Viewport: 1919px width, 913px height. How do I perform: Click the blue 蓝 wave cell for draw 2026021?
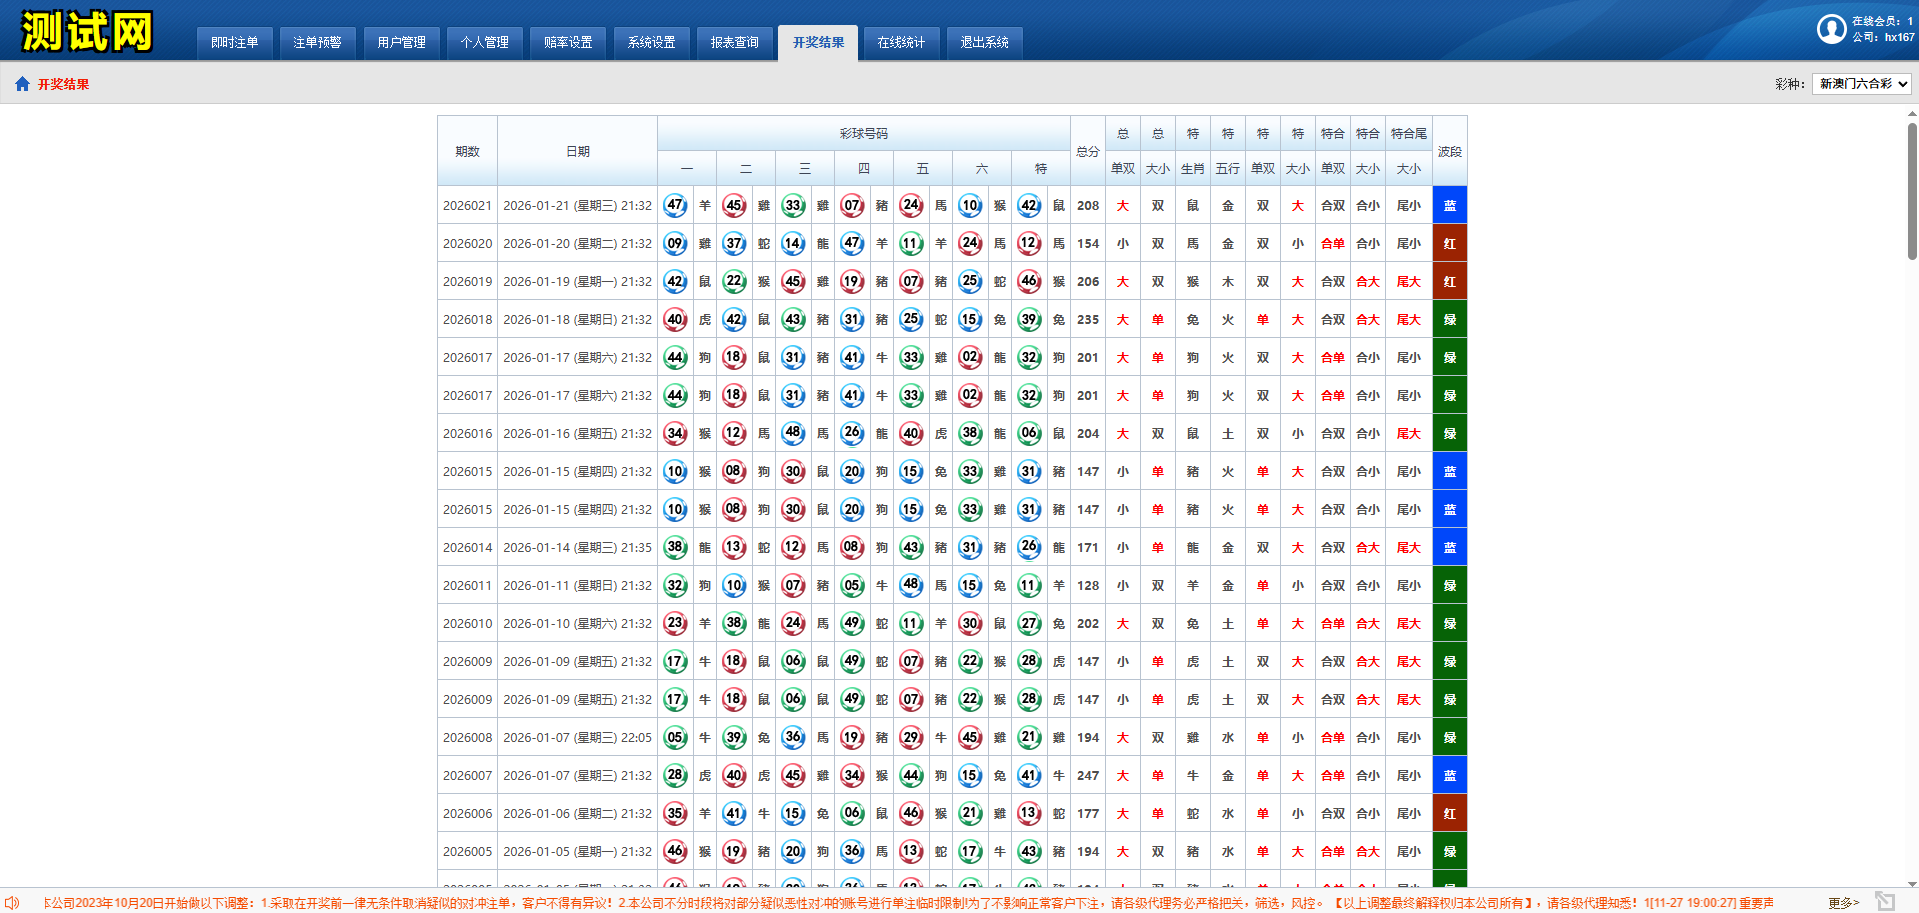1449,205
